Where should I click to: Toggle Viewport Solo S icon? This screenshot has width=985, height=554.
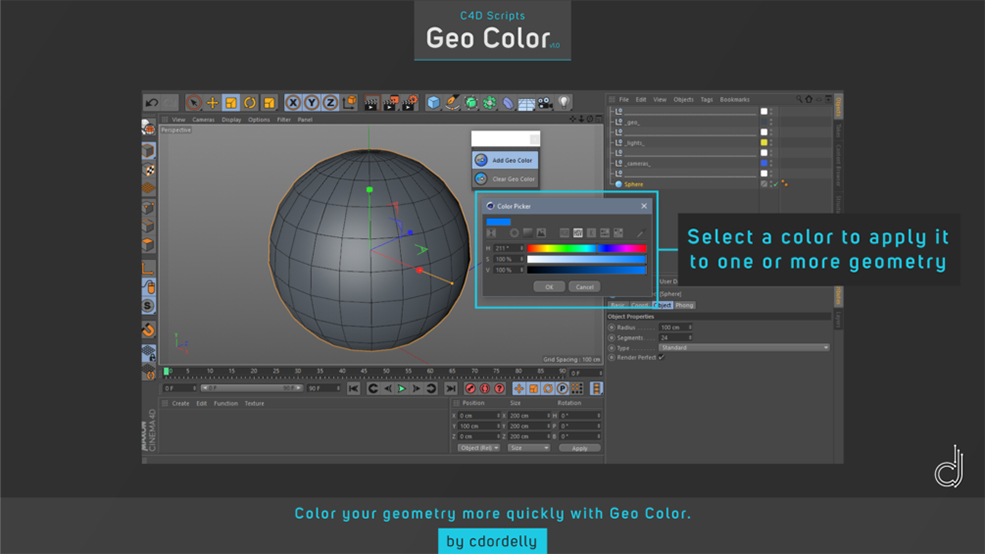click(148, 306)
